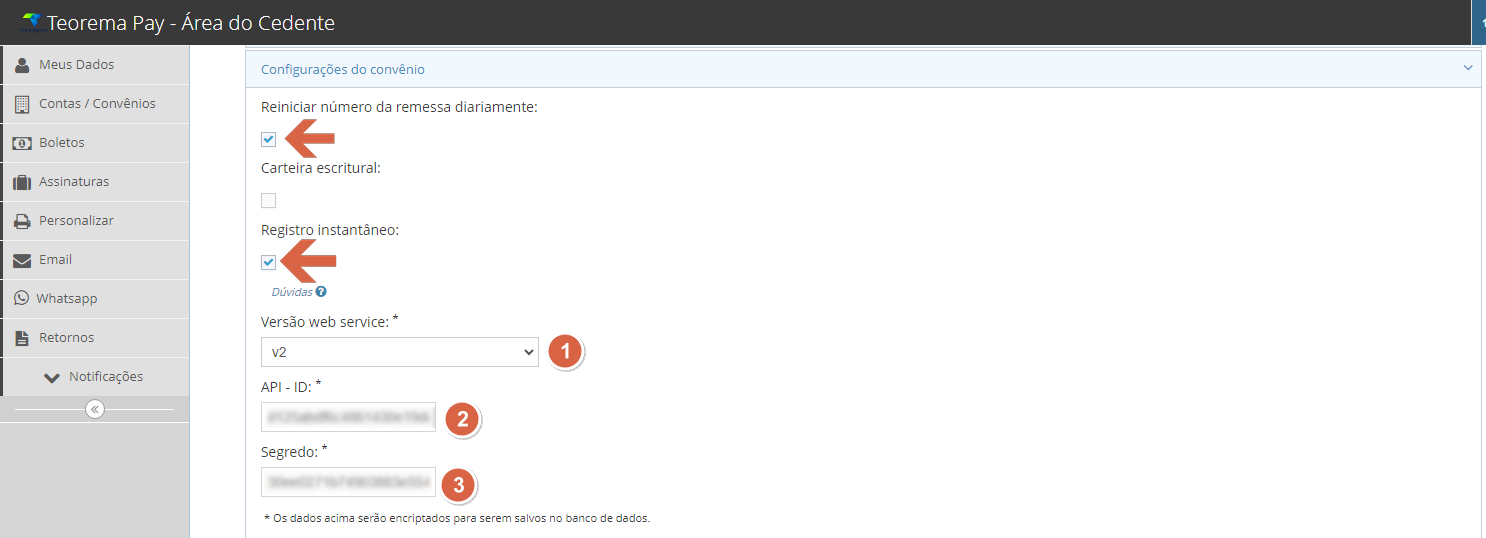Enable the Carteira escritural checkbox

tap(268, 201)
